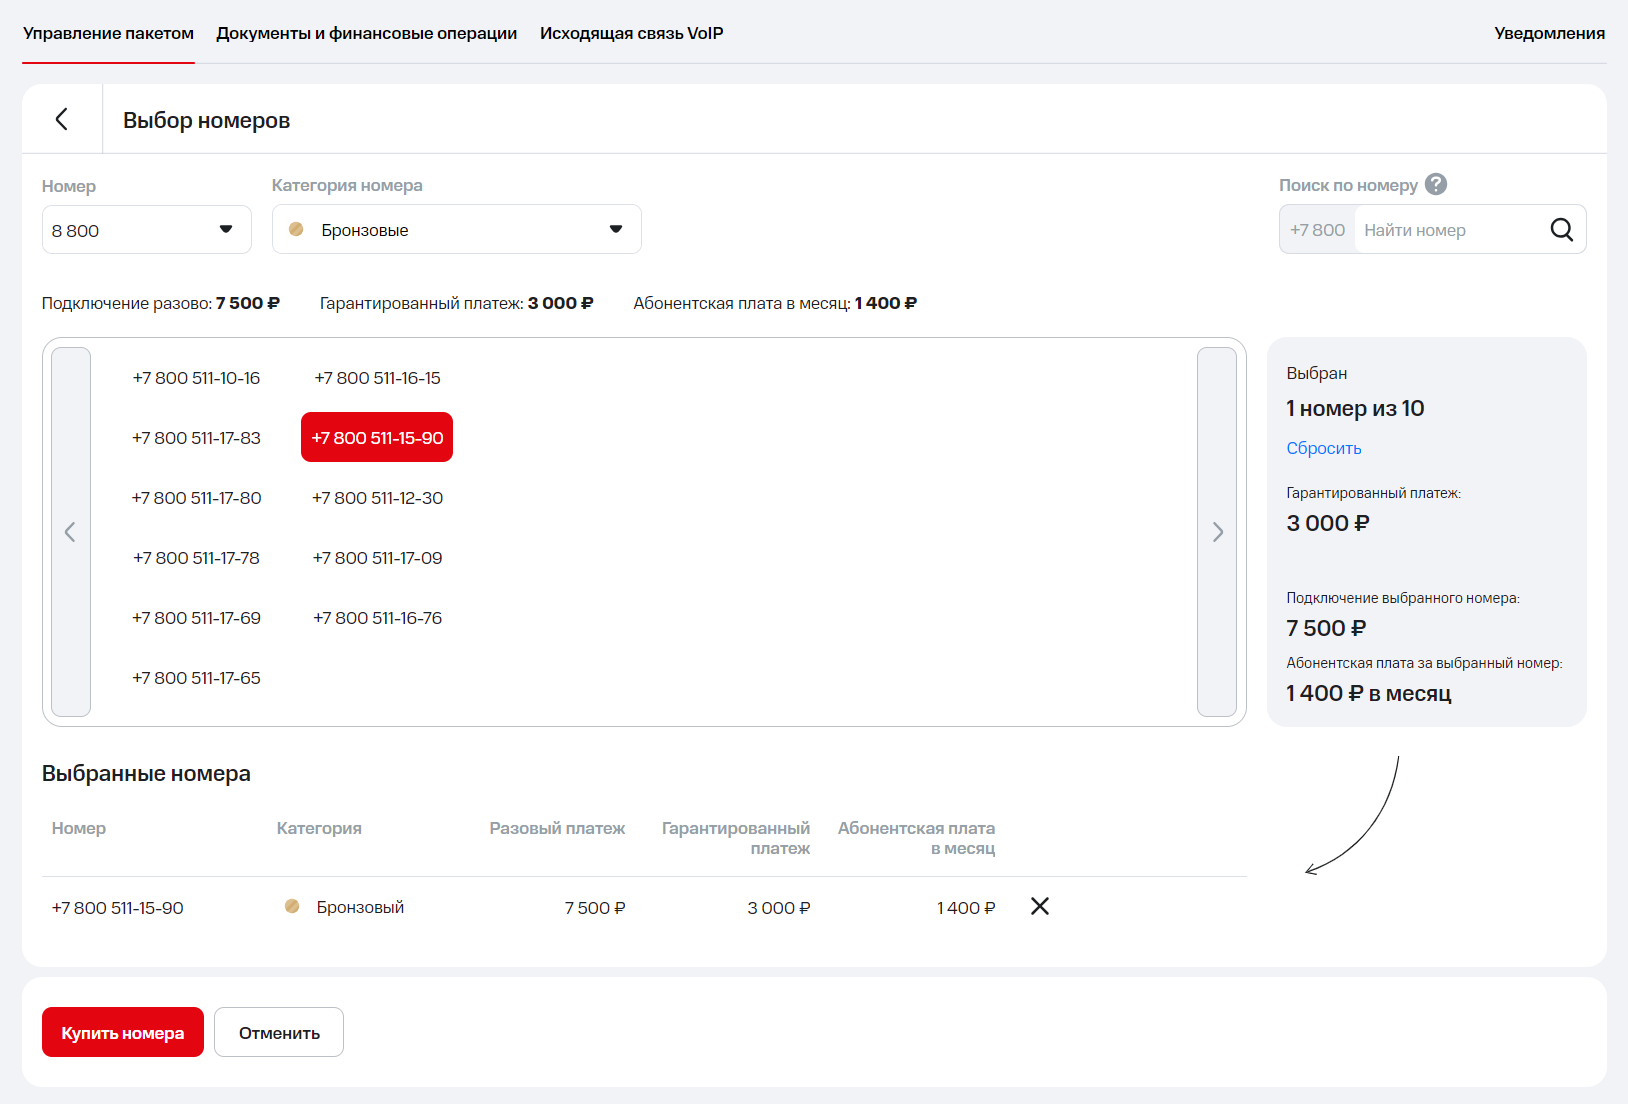The width and height of the screenshot is (1628, 1104).
Task: Pick number +7 800 511-16-76
Action: (x=377, y=618)
